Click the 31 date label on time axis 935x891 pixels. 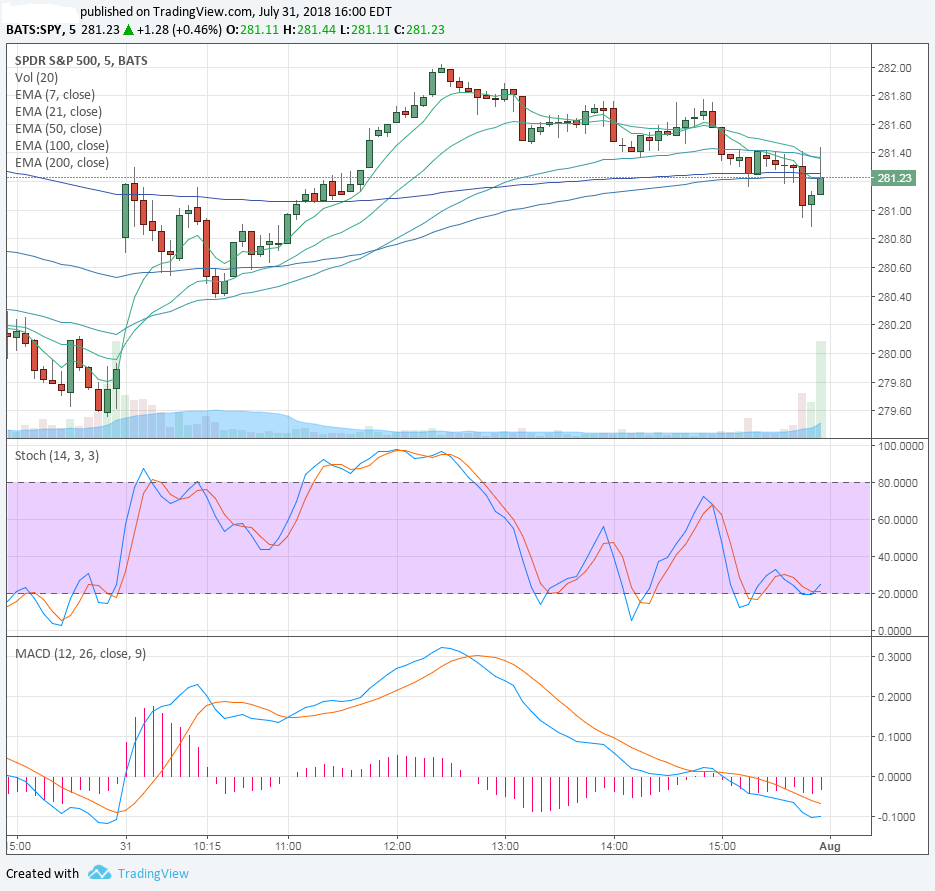[x=125, y=846]
